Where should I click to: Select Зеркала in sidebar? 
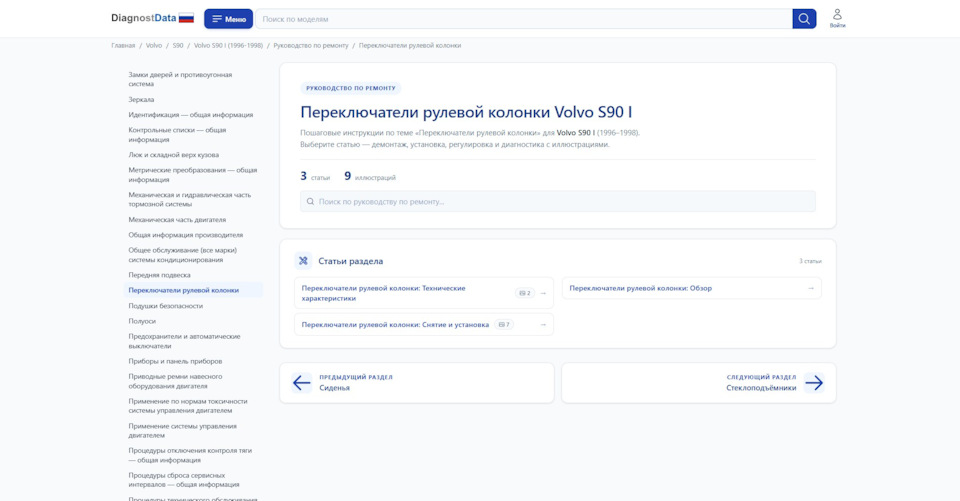pos(193,99)
